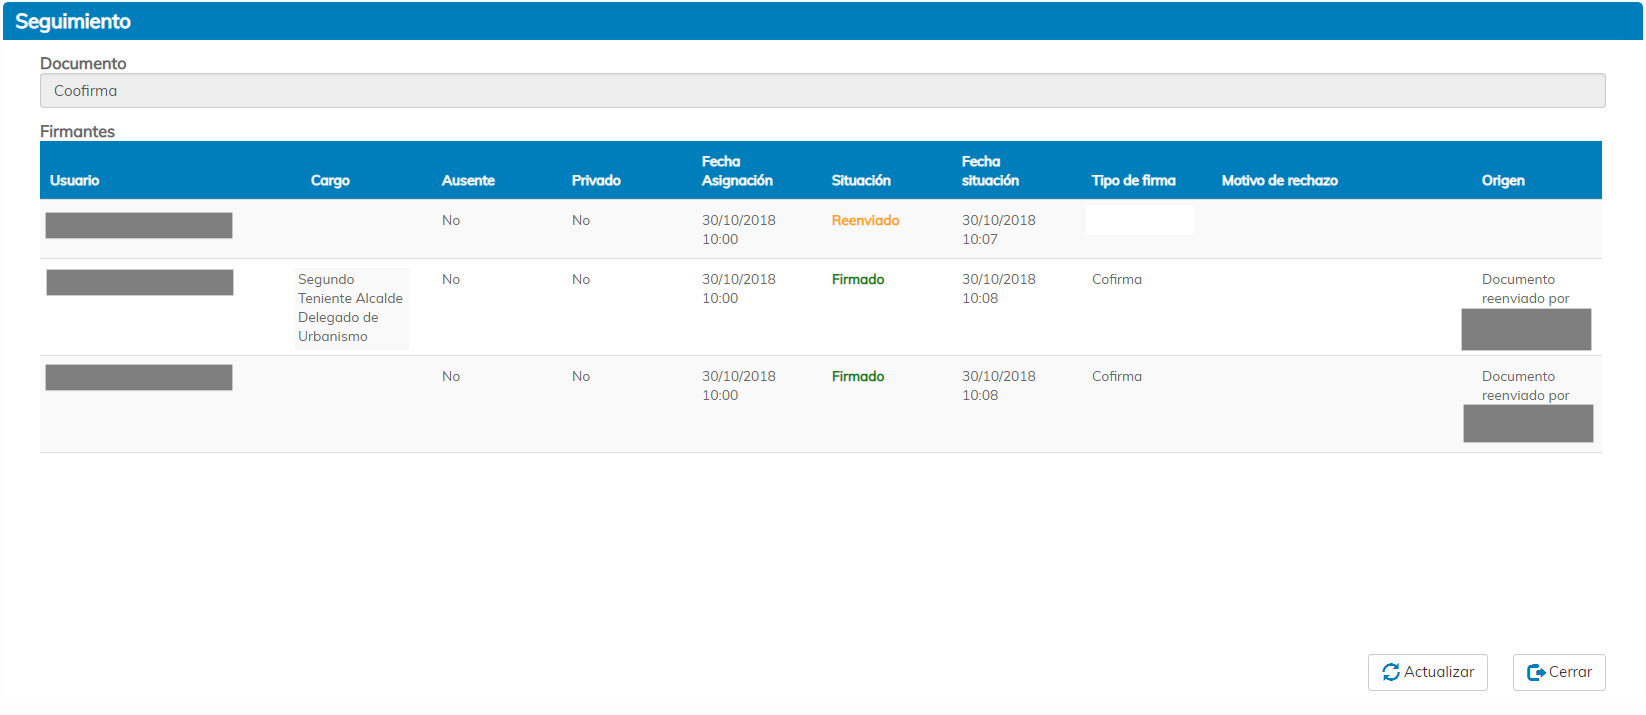Click the Situación column header
The image size is (1646, 715).
861,180
